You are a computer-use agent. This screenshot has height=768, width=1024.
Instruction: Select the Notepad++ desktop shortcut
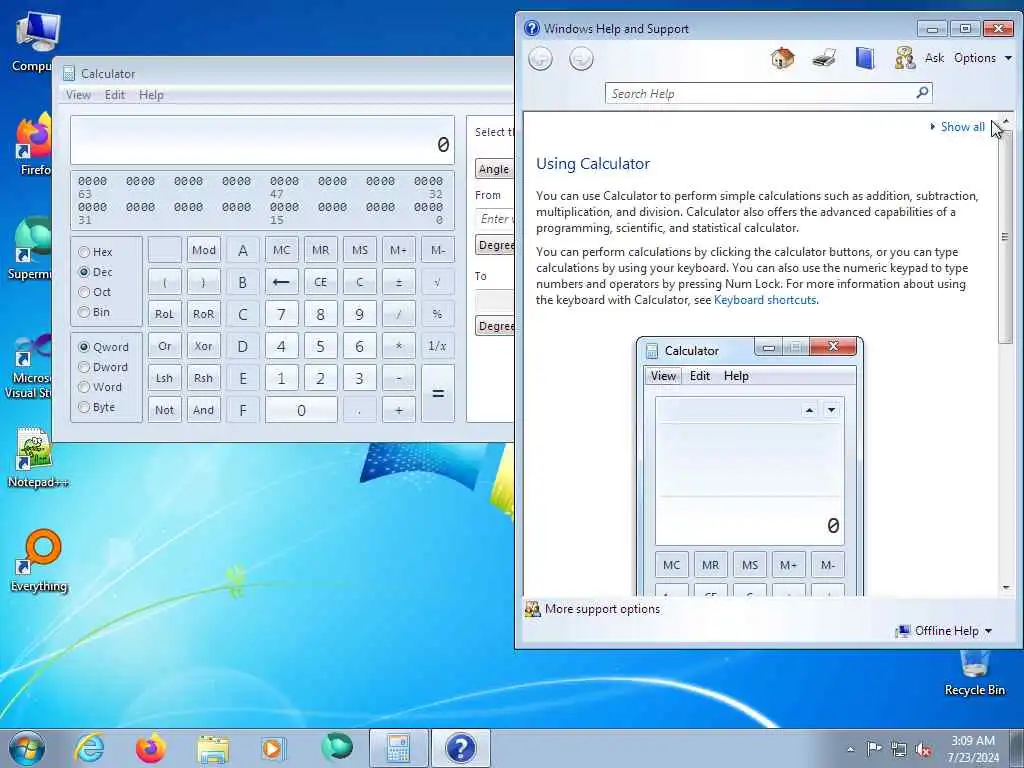click(38, 457)
